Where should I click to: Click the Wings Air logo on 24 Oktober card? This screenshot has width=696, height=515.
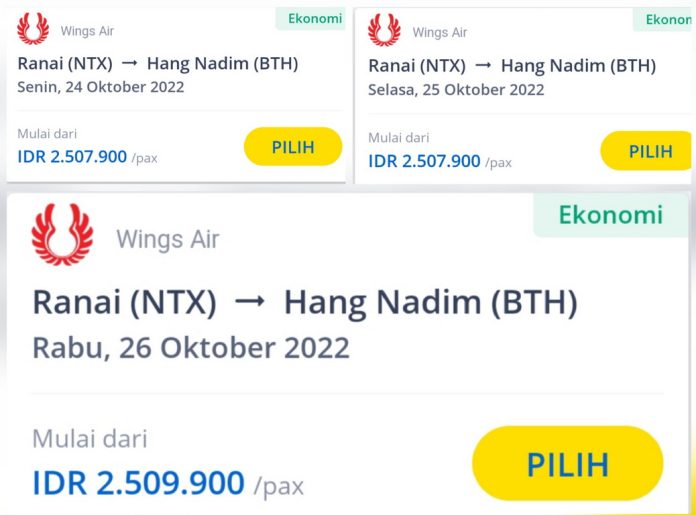pyautogui.click(x=33, y=29)
